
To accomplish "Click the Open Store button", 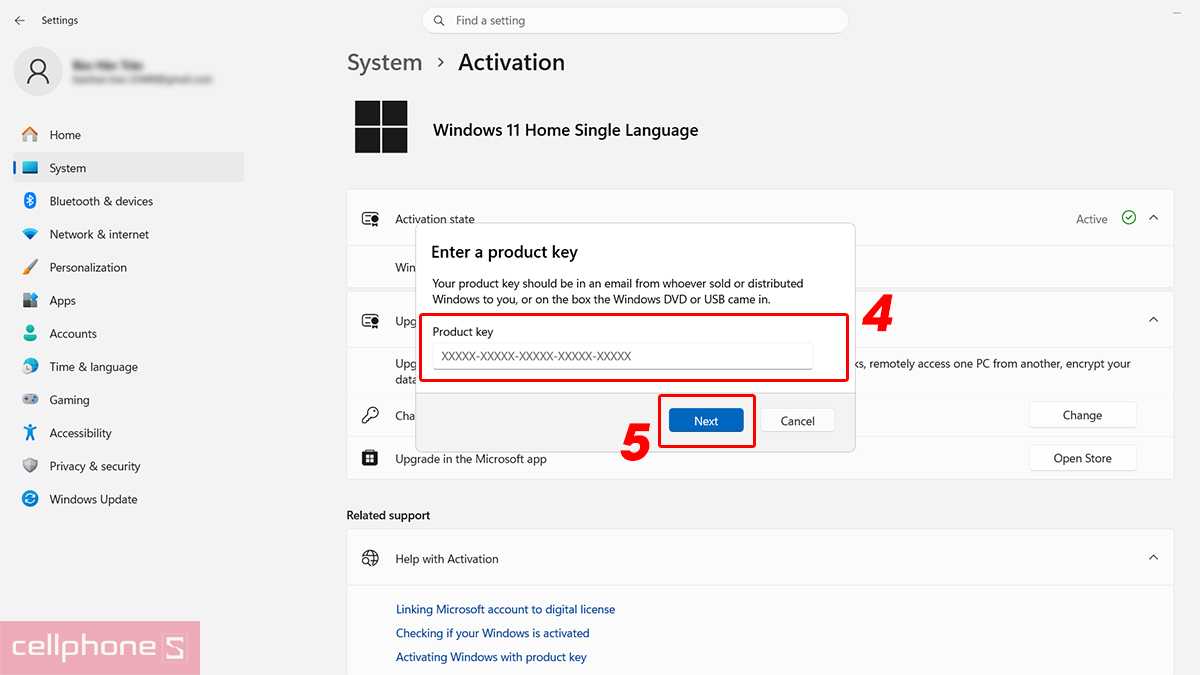I will [1083, 458].
